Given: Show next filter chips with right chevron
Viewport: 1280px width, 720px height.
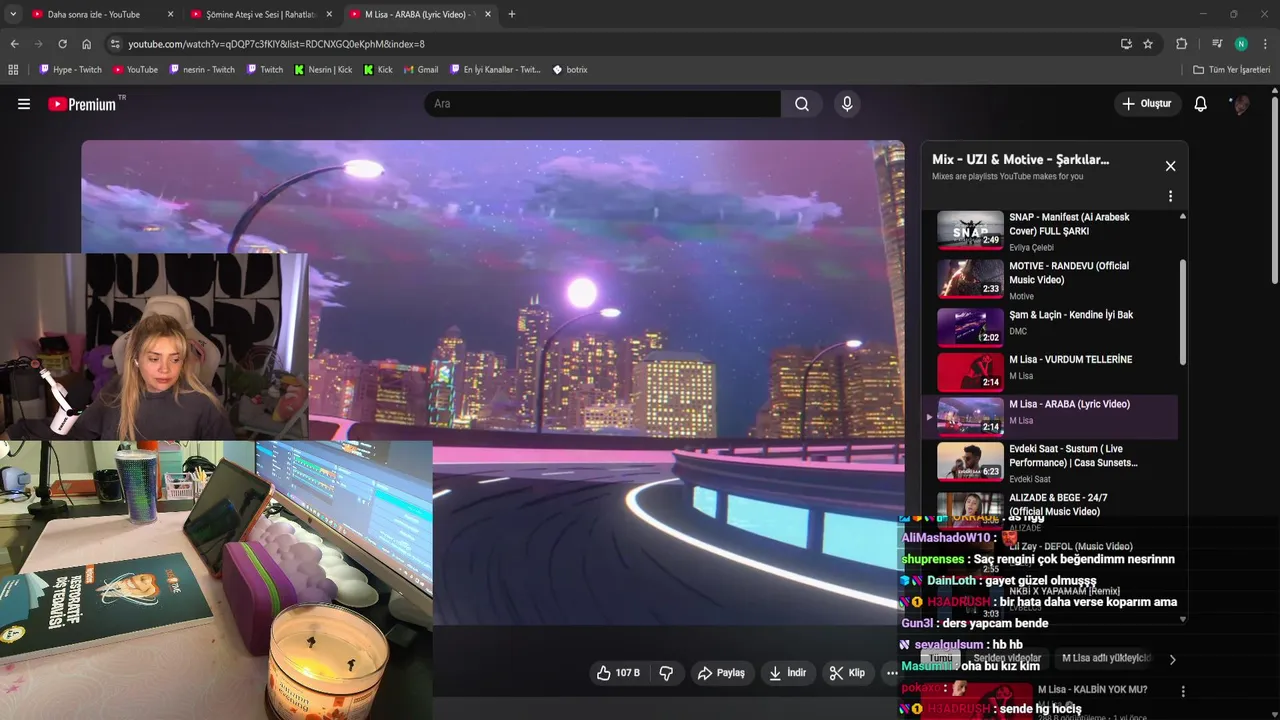Looking at the screenshot, I should [x=1172, y=659].
